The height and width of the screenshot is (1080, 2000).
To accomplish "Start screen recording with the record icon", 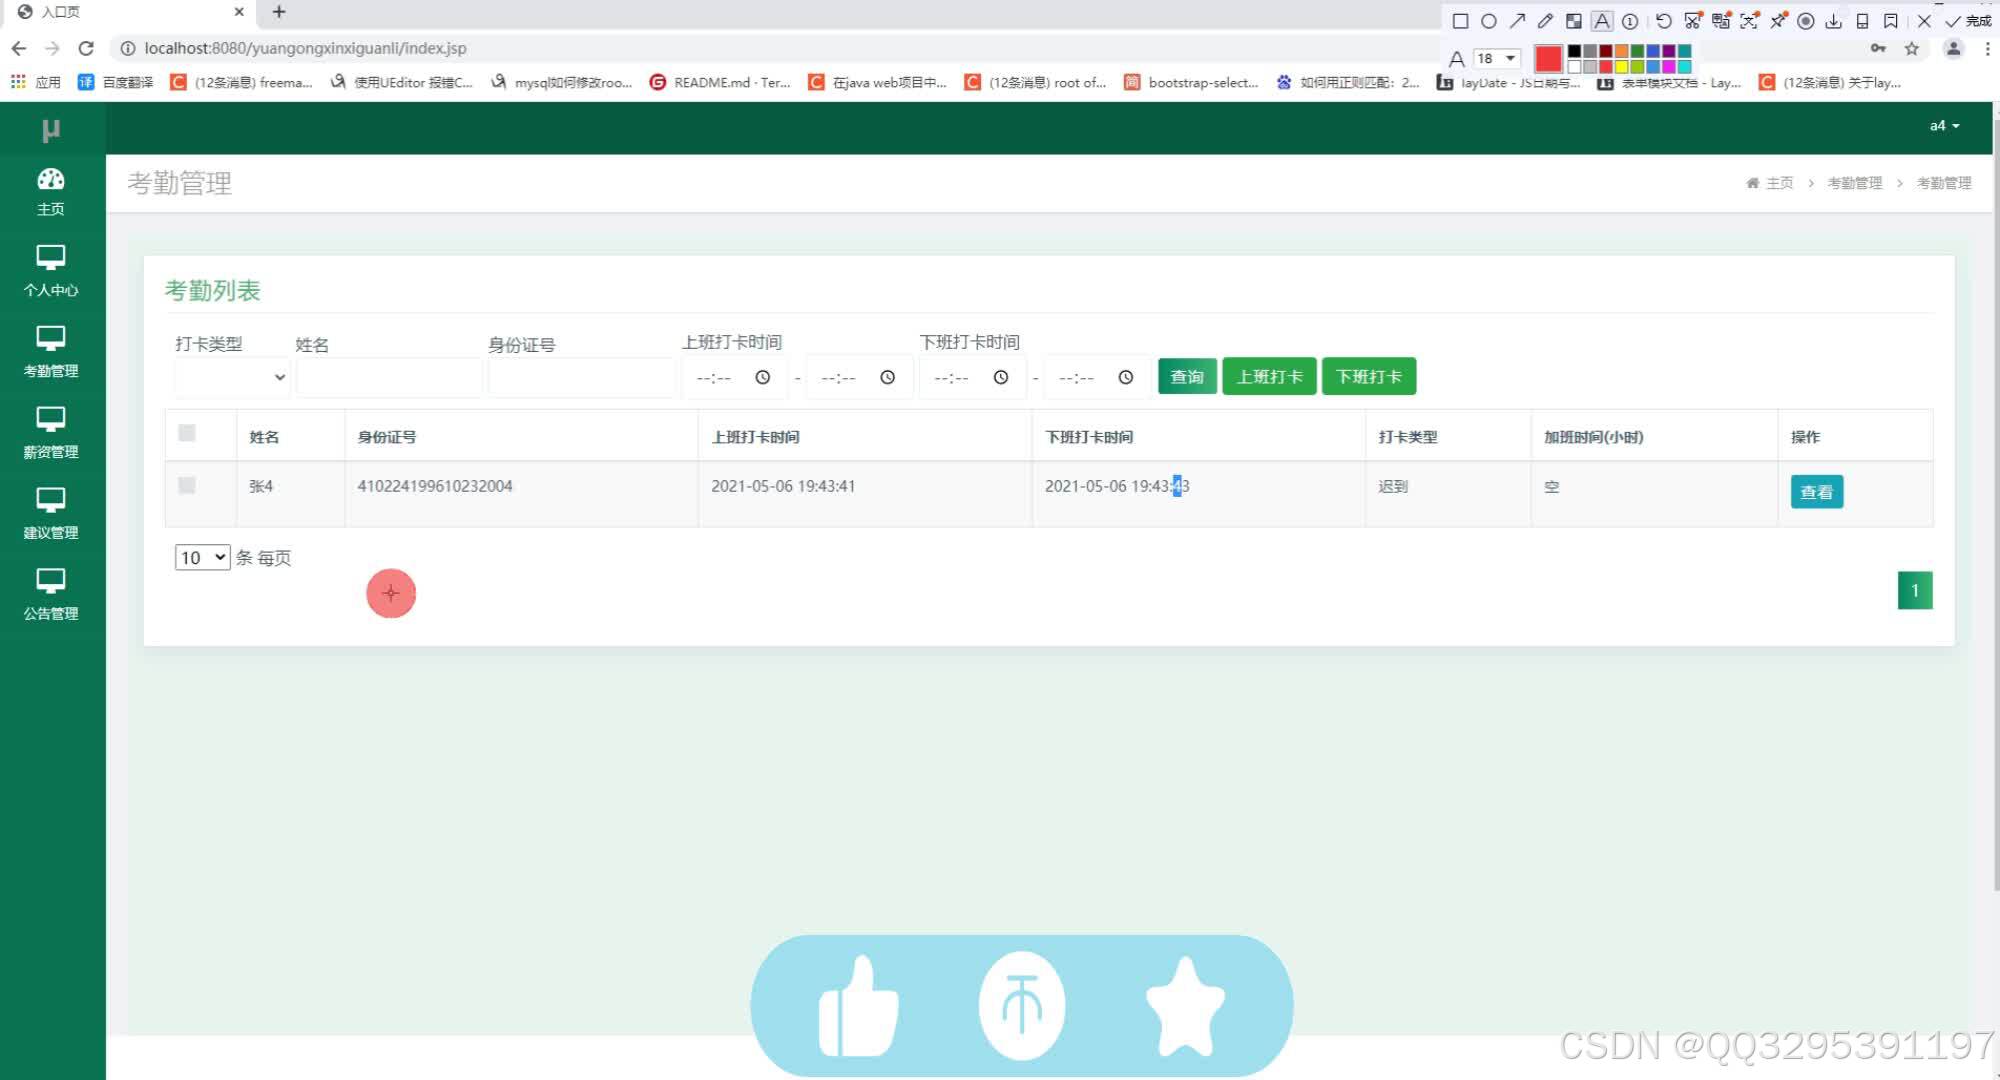I will [x=1806, y=21].
